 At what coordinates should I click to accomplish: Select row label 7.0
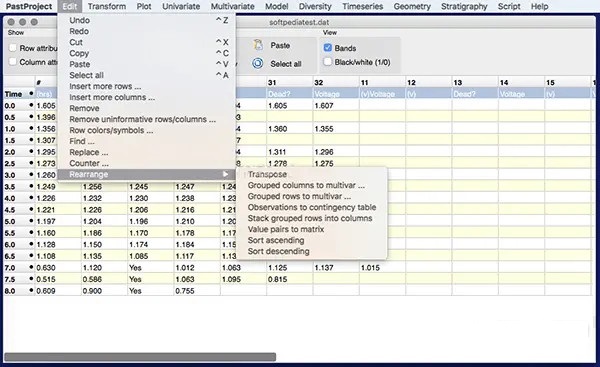click(10, 268)
